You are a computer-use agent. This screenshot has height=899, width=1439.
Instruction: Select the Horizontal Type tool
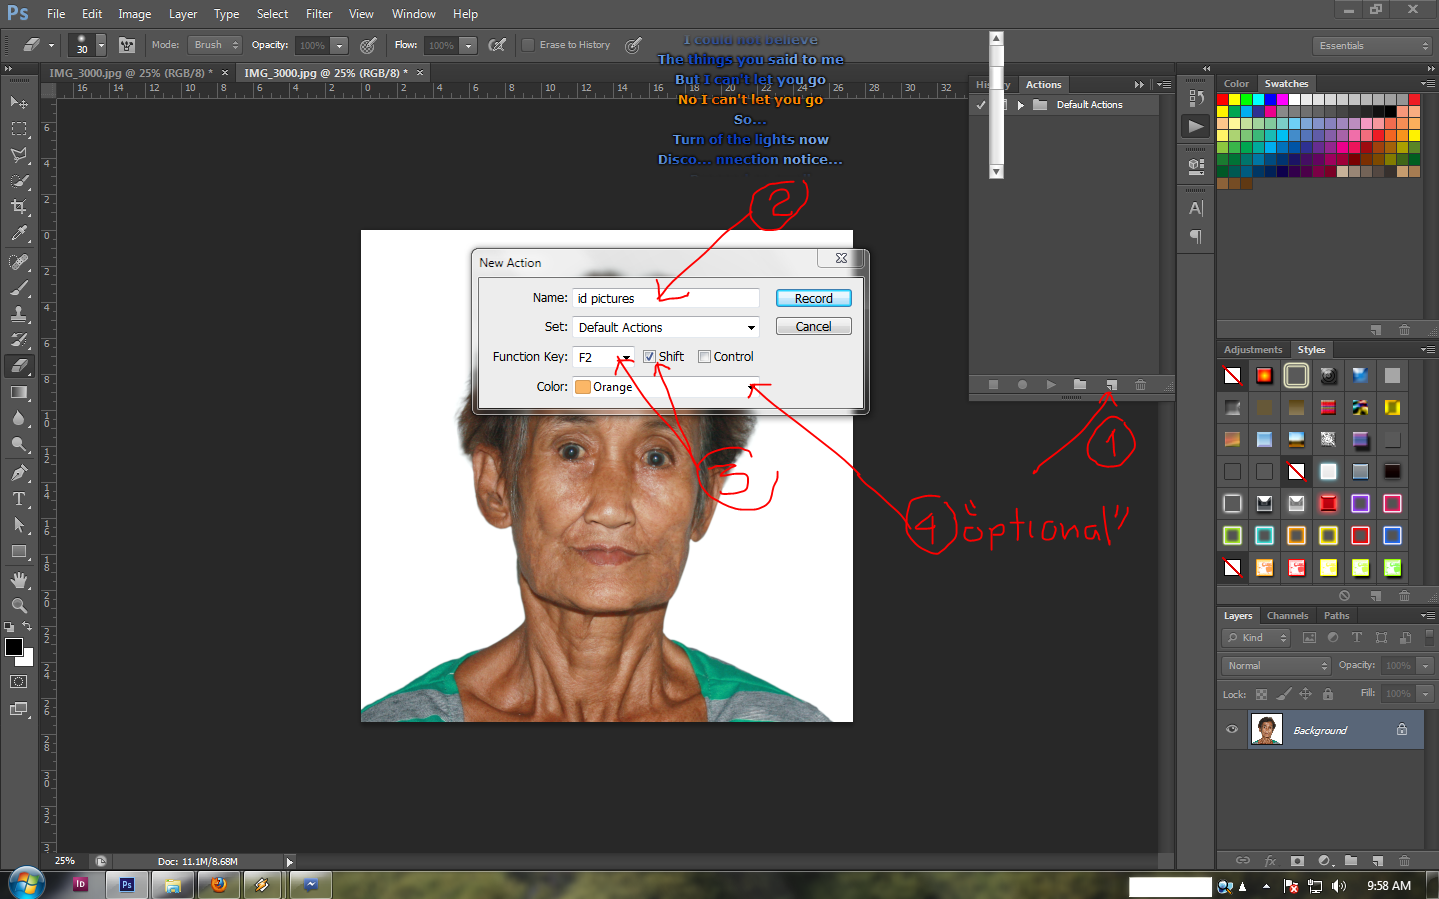point(19,498)
